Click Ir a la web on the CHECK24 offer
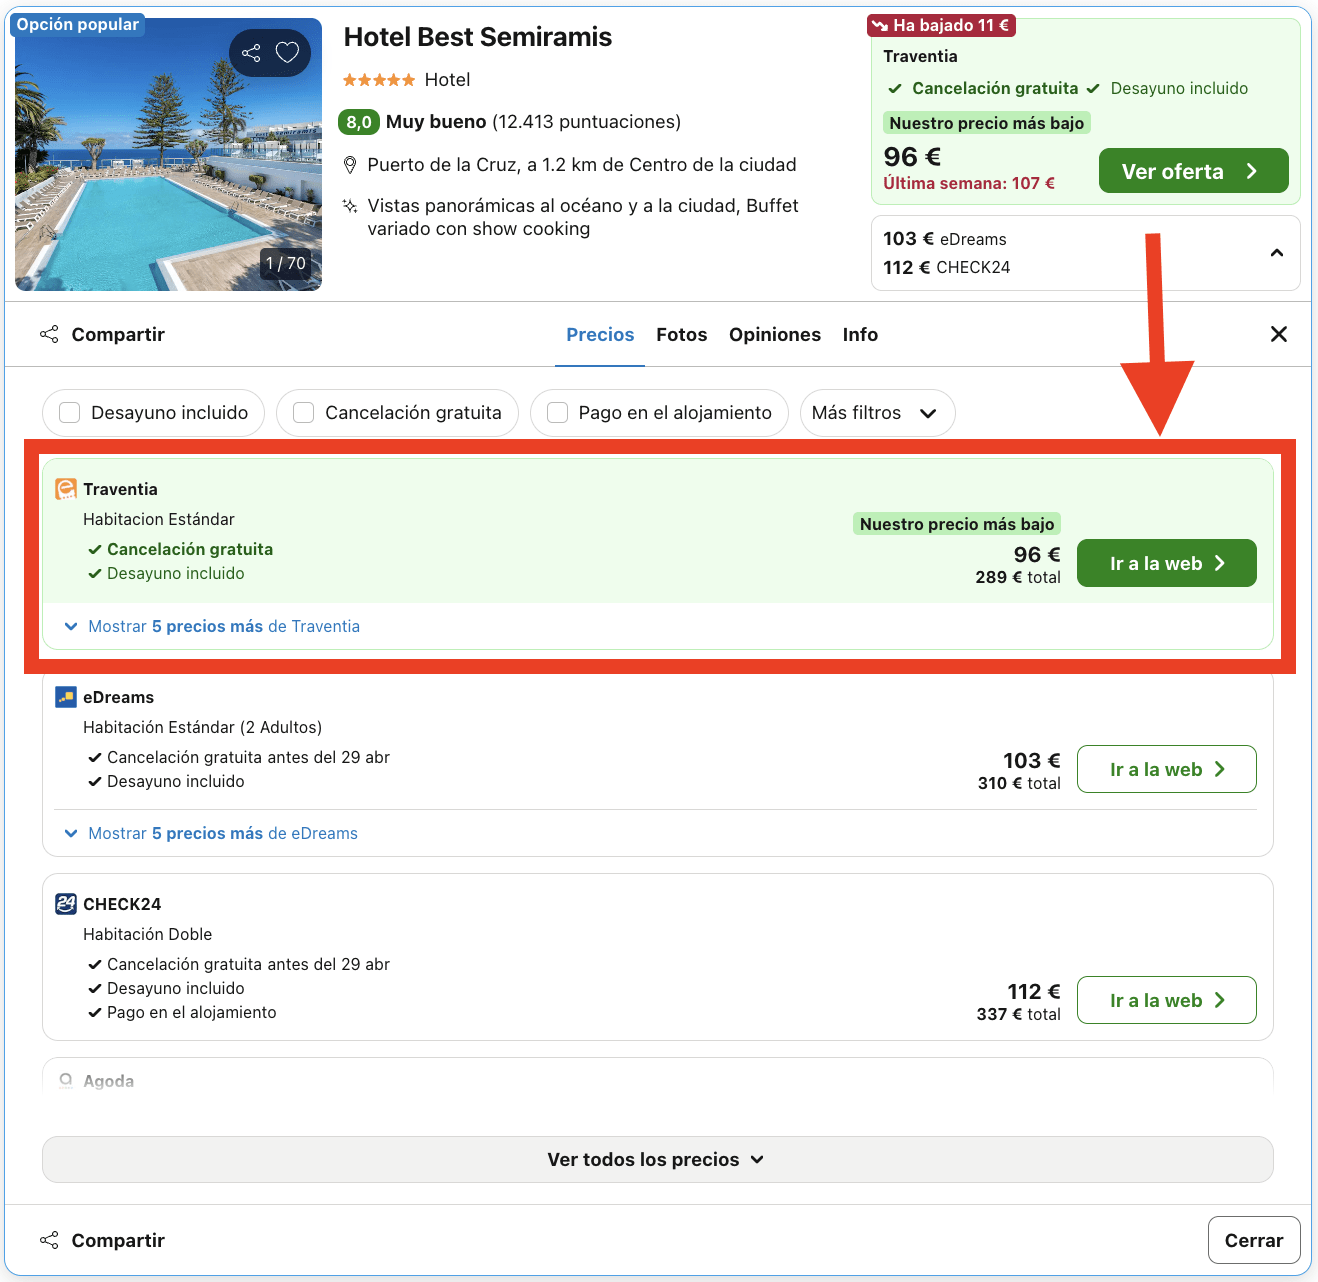Viewport: 1318px width, 1282px height. (x=1166, y=999)
